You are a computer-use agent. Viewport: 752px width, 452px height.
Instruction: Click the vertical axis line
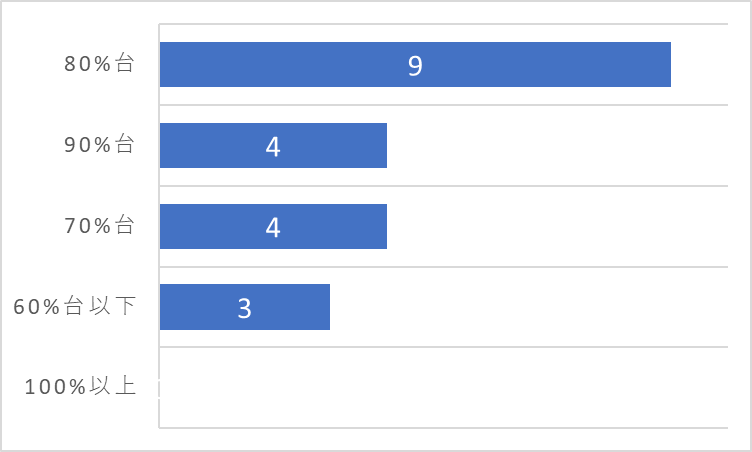click(x=159, y=226)
